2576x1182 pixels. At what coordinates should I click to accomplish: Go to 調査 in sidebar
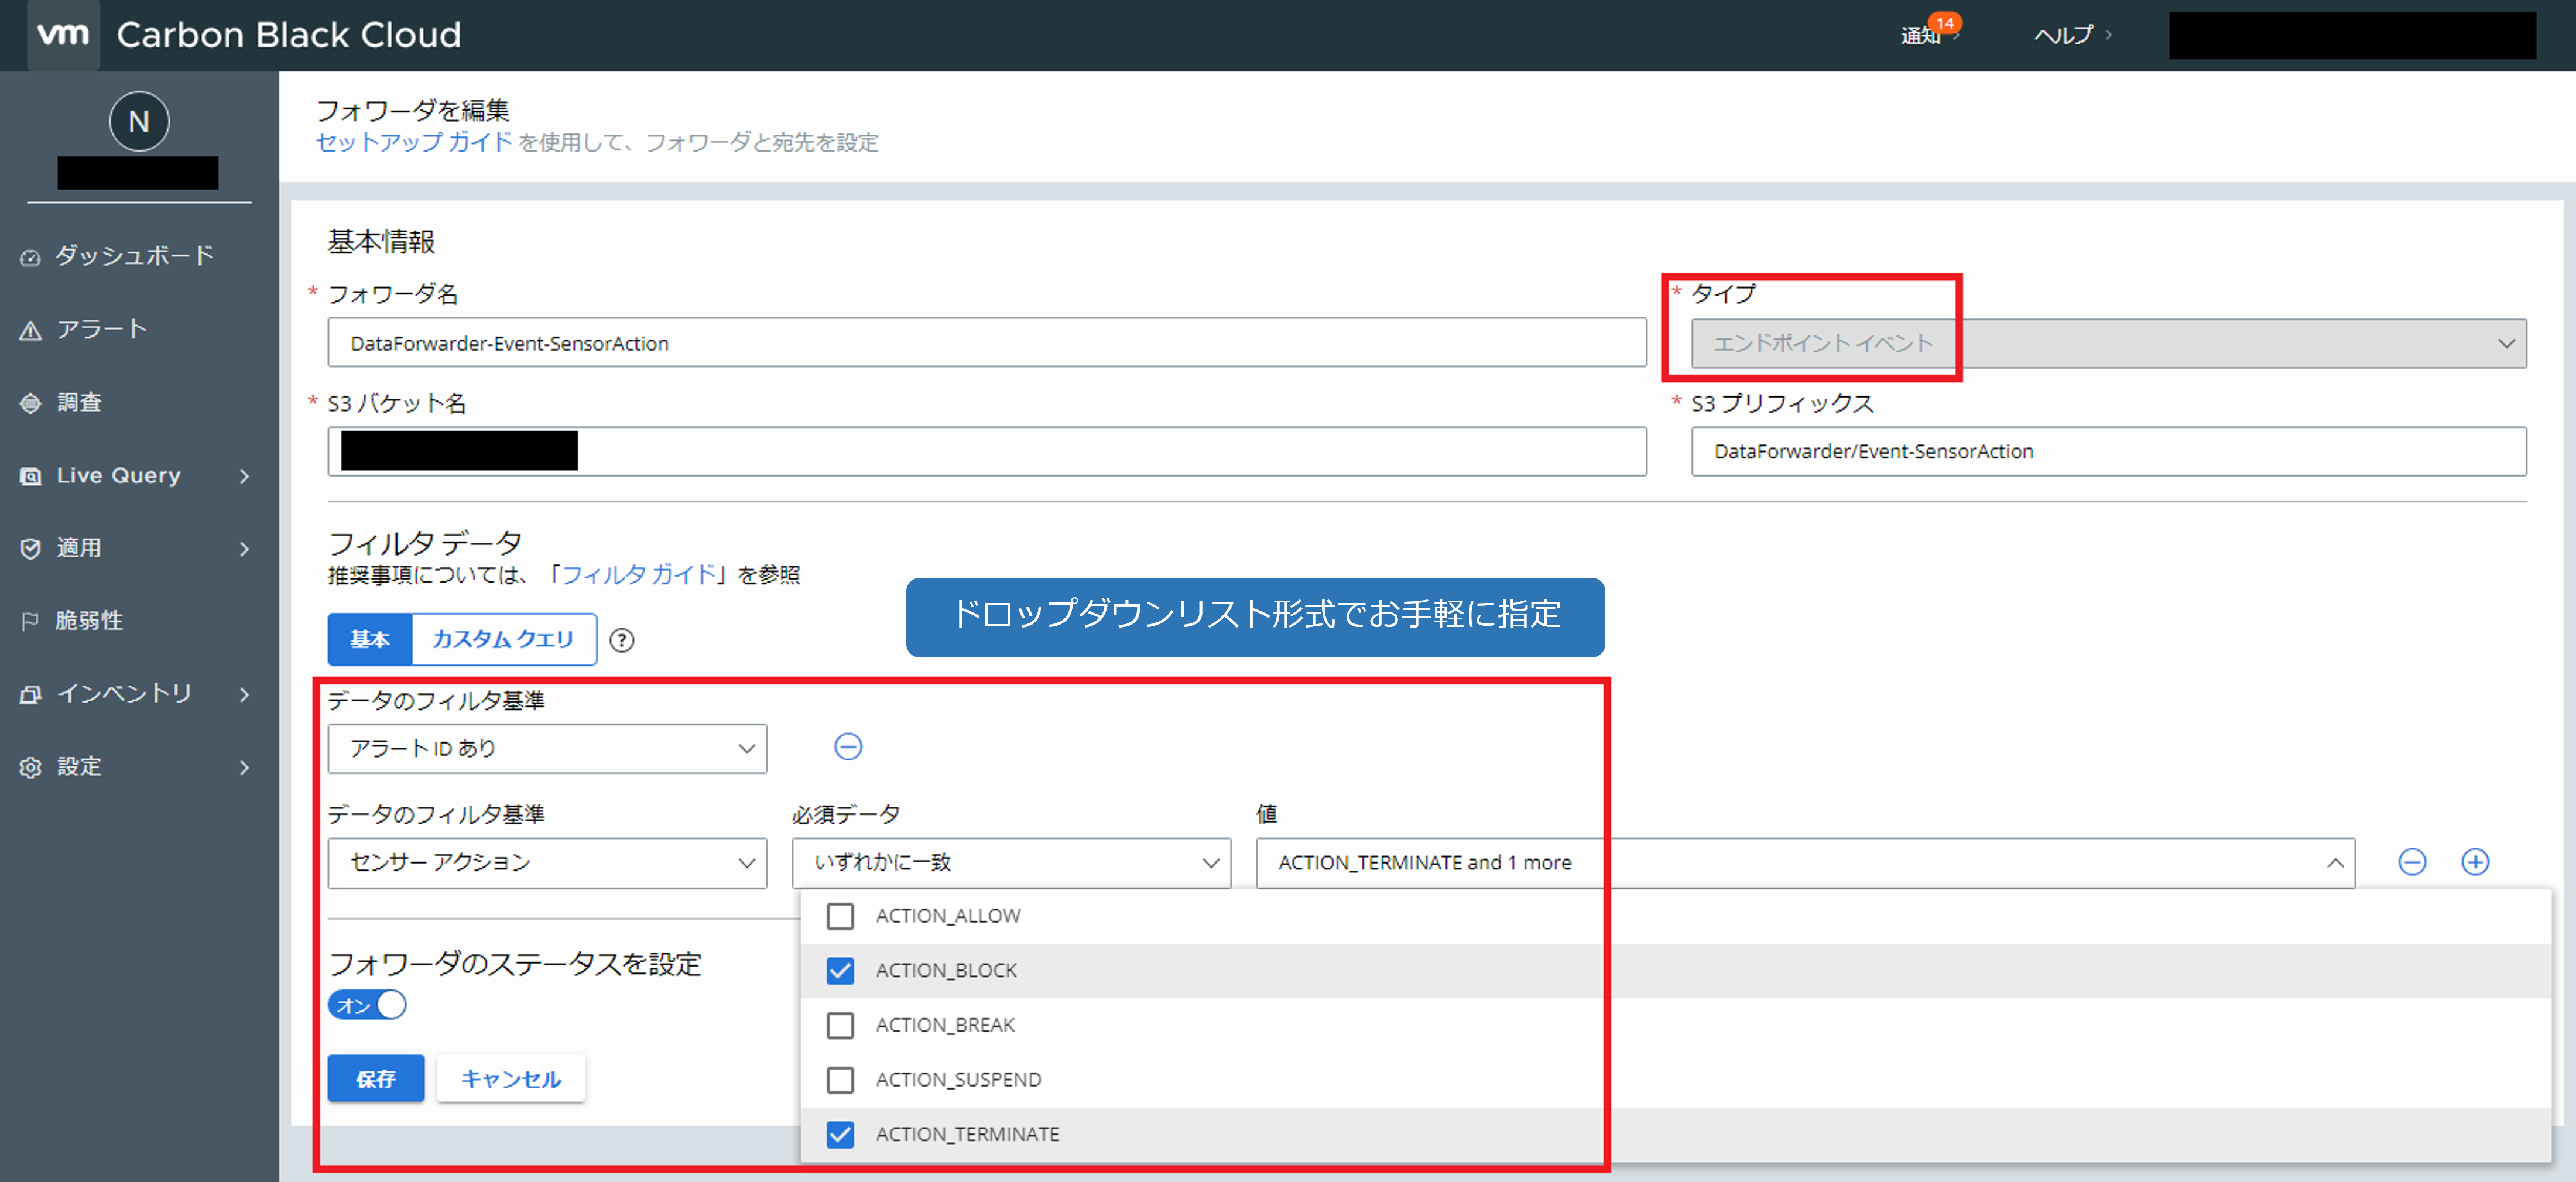tap(79, 402)
